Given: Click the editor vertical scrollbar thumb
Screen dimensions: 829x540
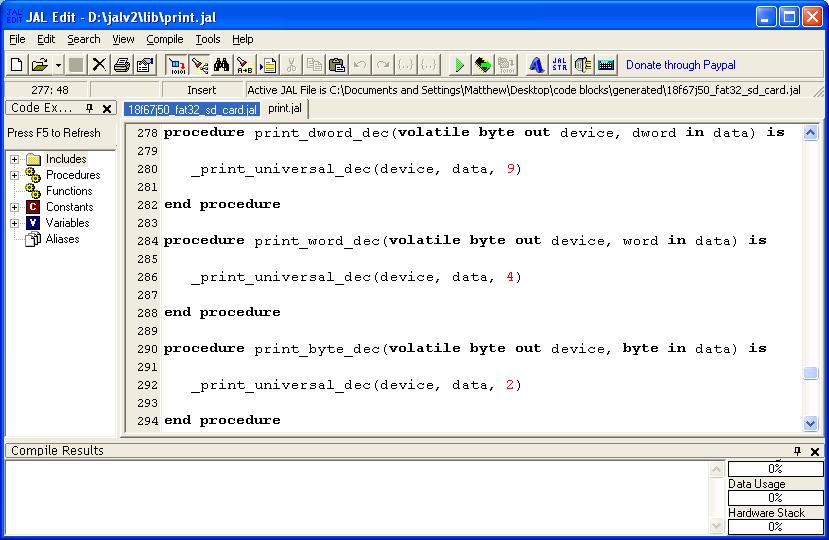Looking at the screenshot, I should point(810,373).
